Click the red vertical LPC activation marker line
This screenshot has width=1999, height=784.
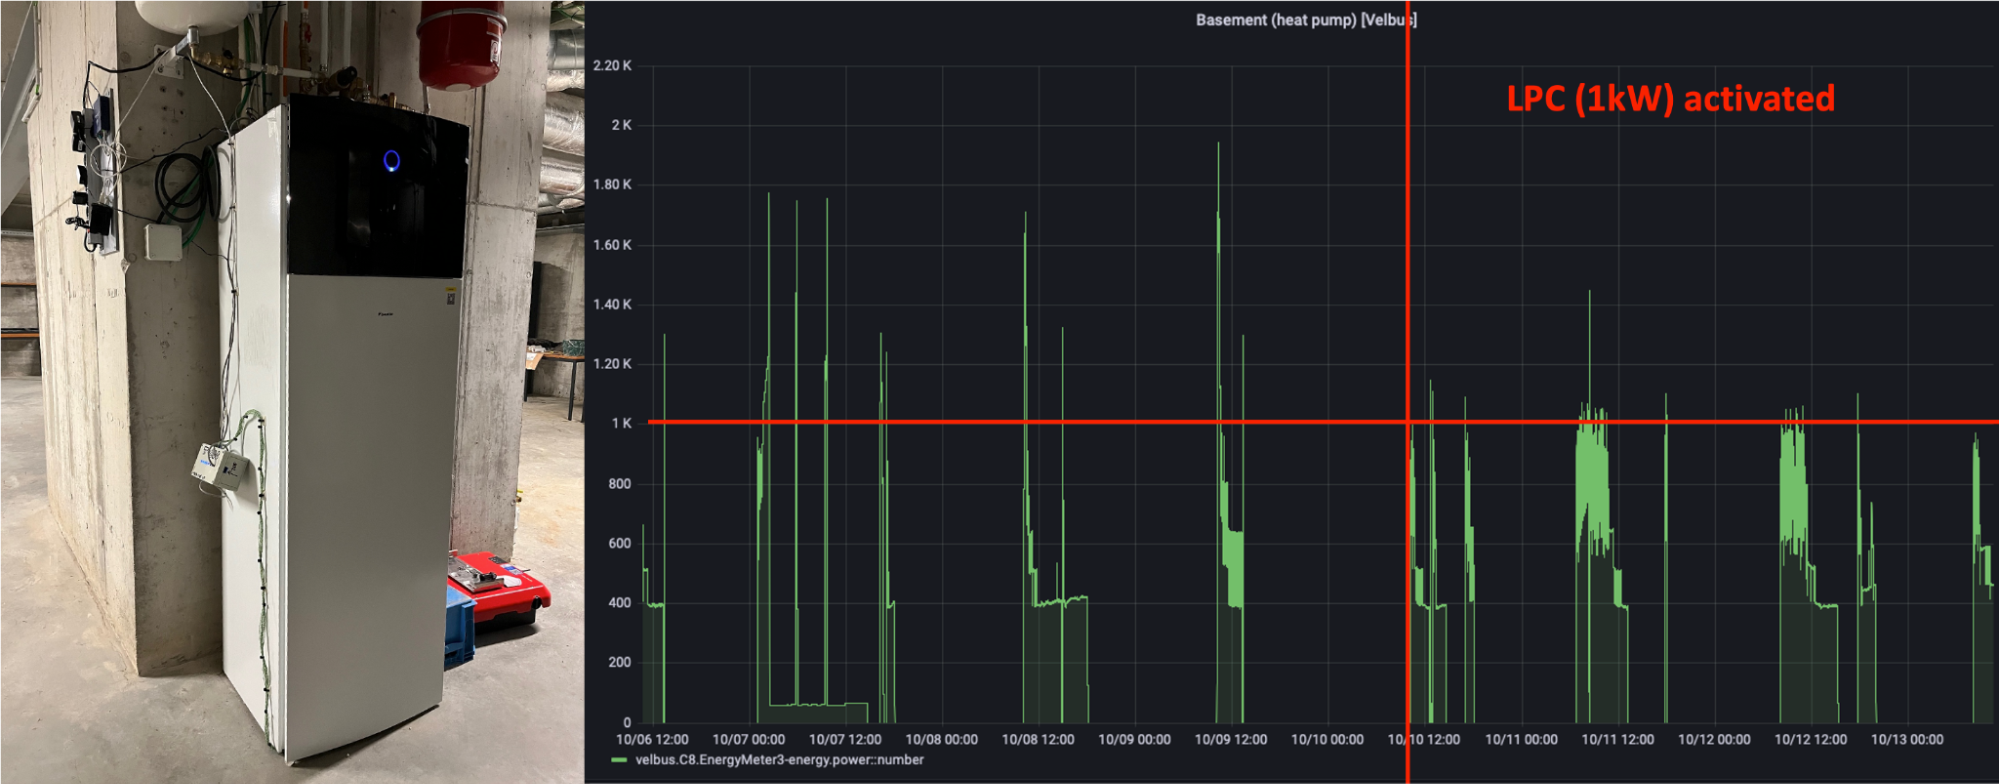point(1408,250)
